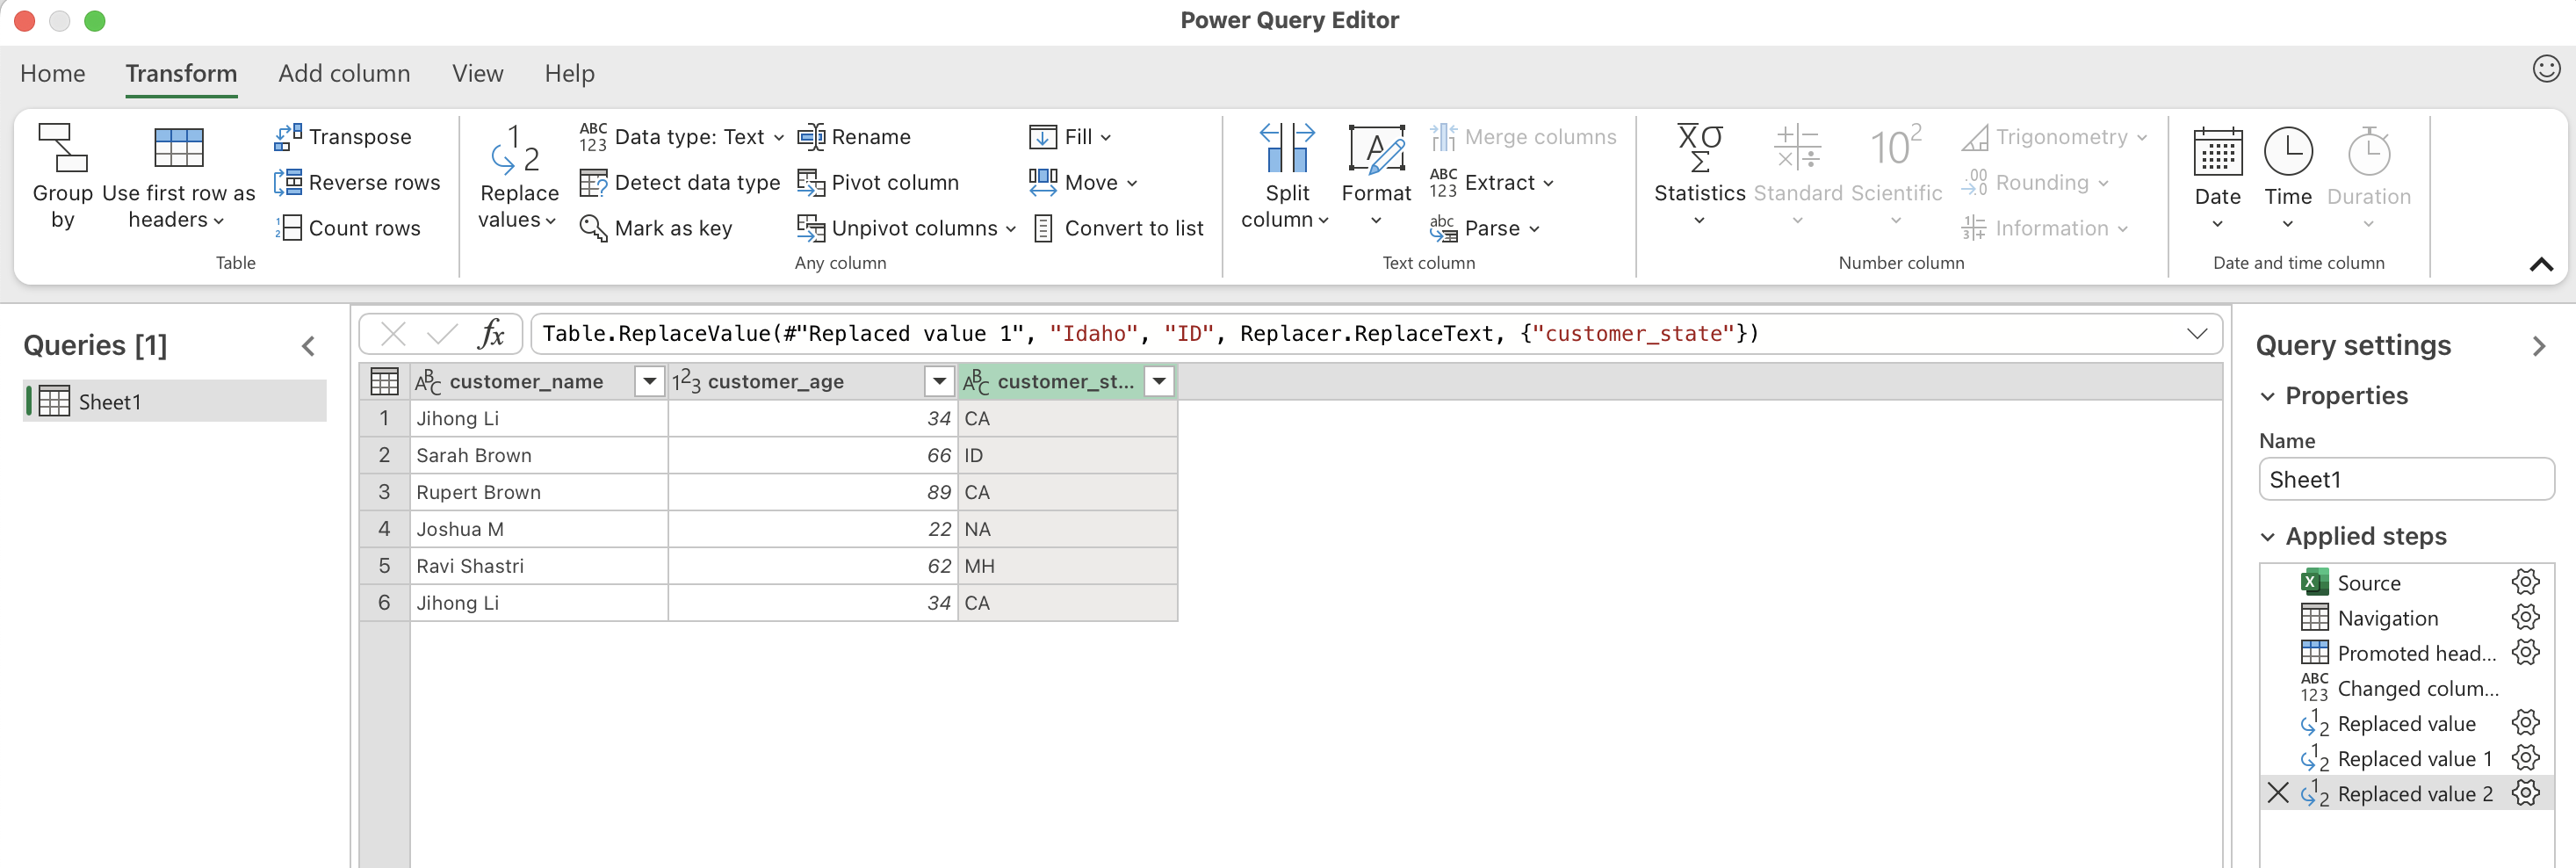The width and height of the screenshot is (2576, 868).
Task: Collapse the Query settings pane
Action: 2538,346
